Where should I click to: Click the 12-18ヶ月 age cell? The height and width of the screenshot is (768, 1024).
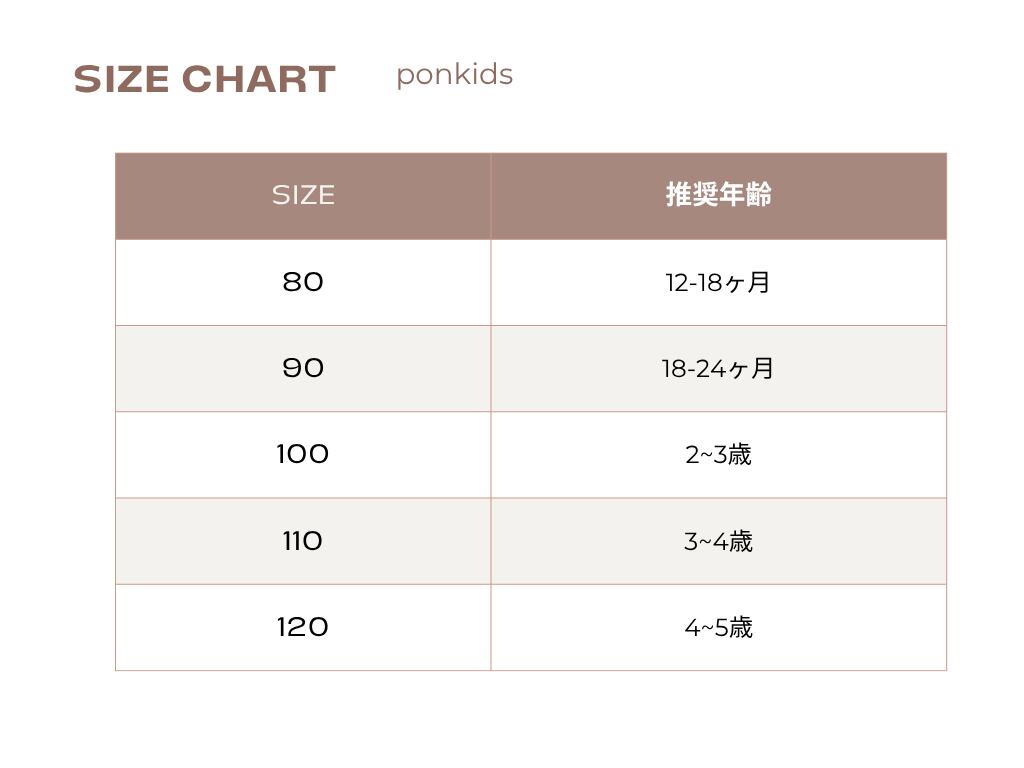pyautogui.click(x=718, y=282)
